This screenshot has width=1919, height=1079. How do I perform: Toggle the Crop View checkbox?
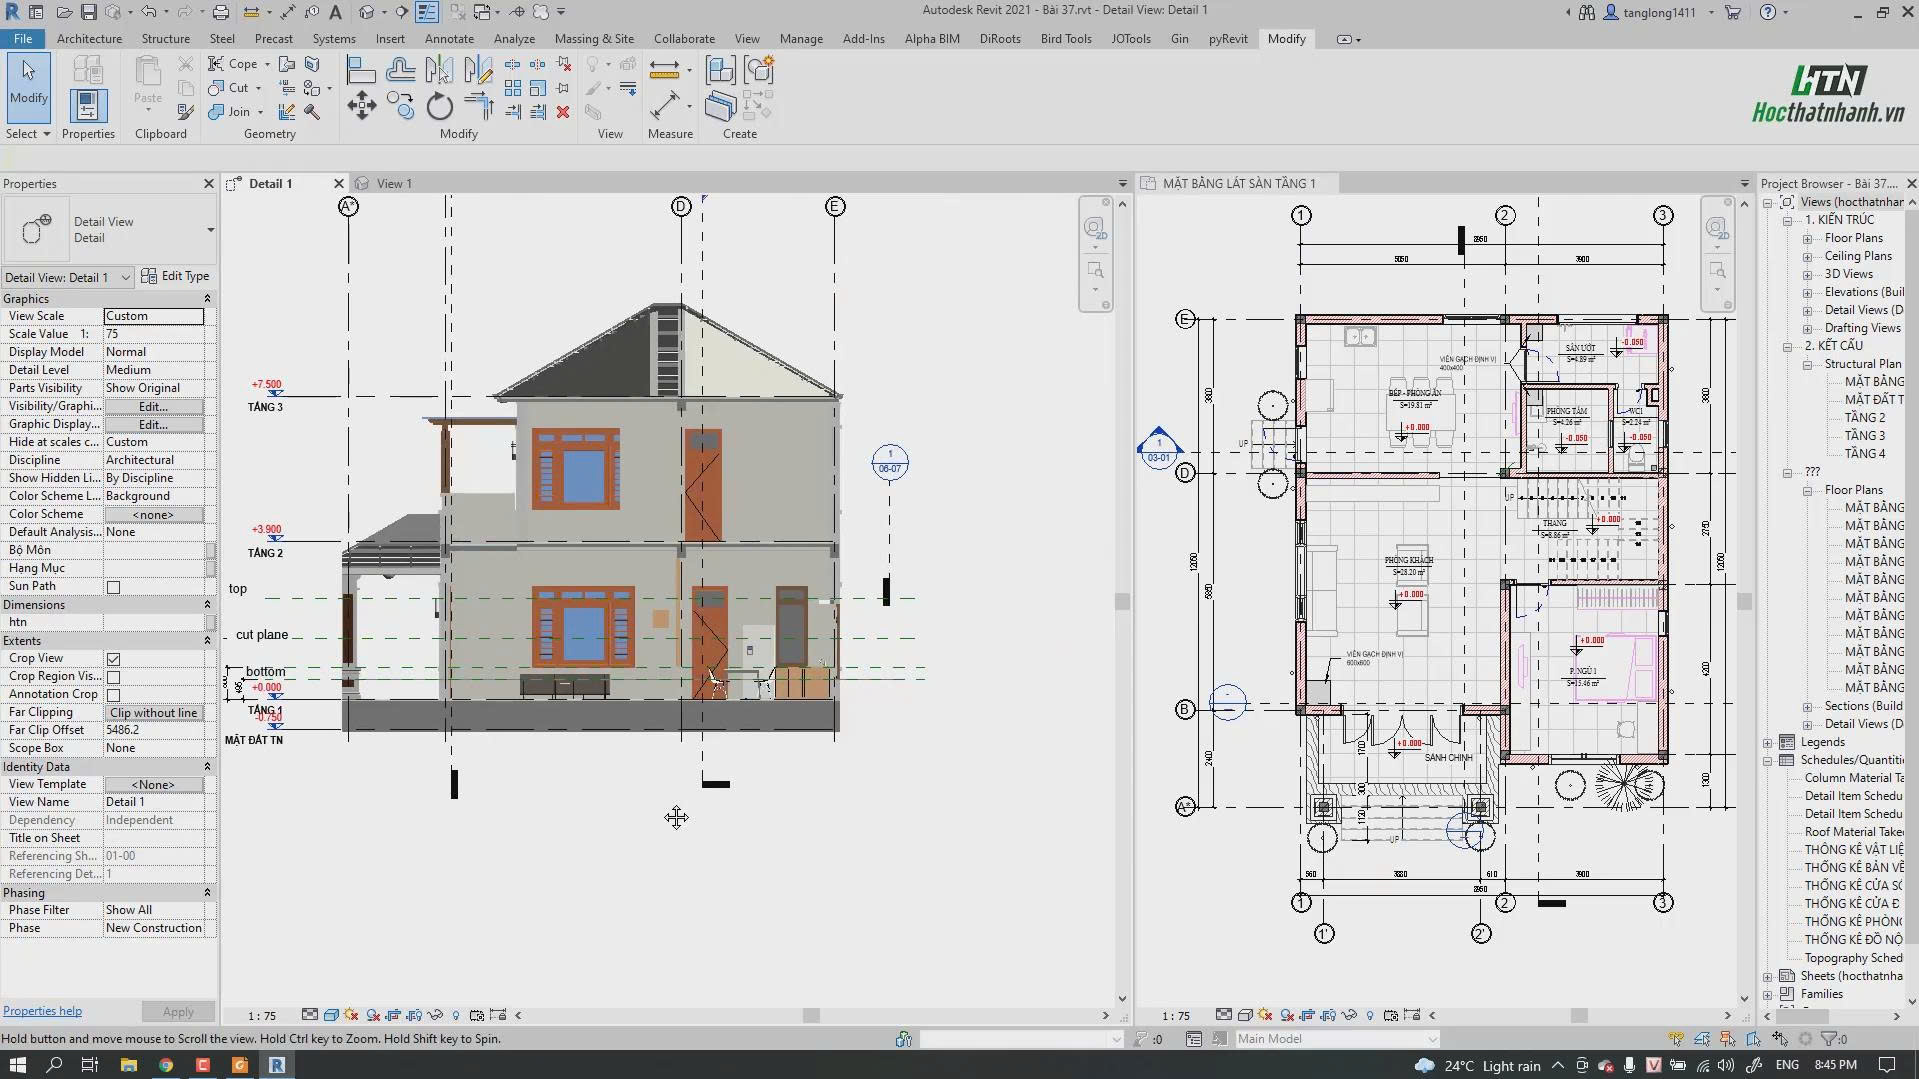[113, 659]
